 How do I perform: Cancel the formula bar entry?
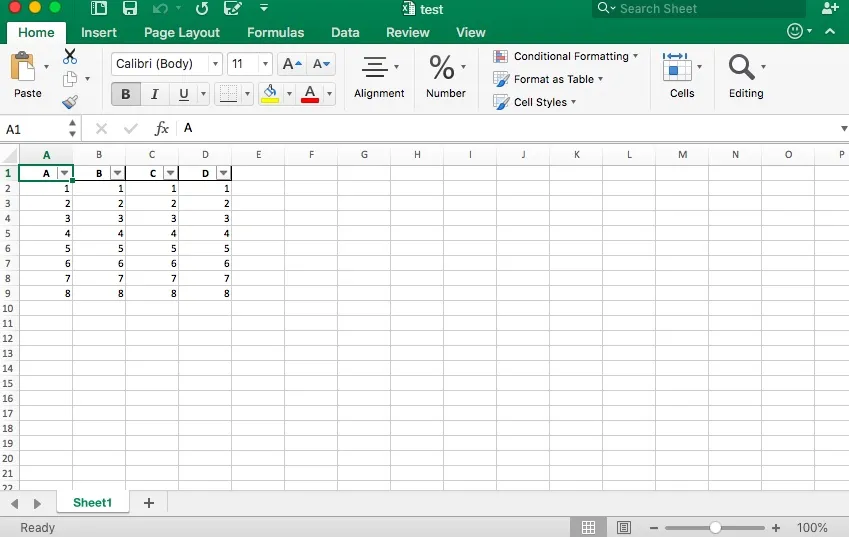click(101, 128)
